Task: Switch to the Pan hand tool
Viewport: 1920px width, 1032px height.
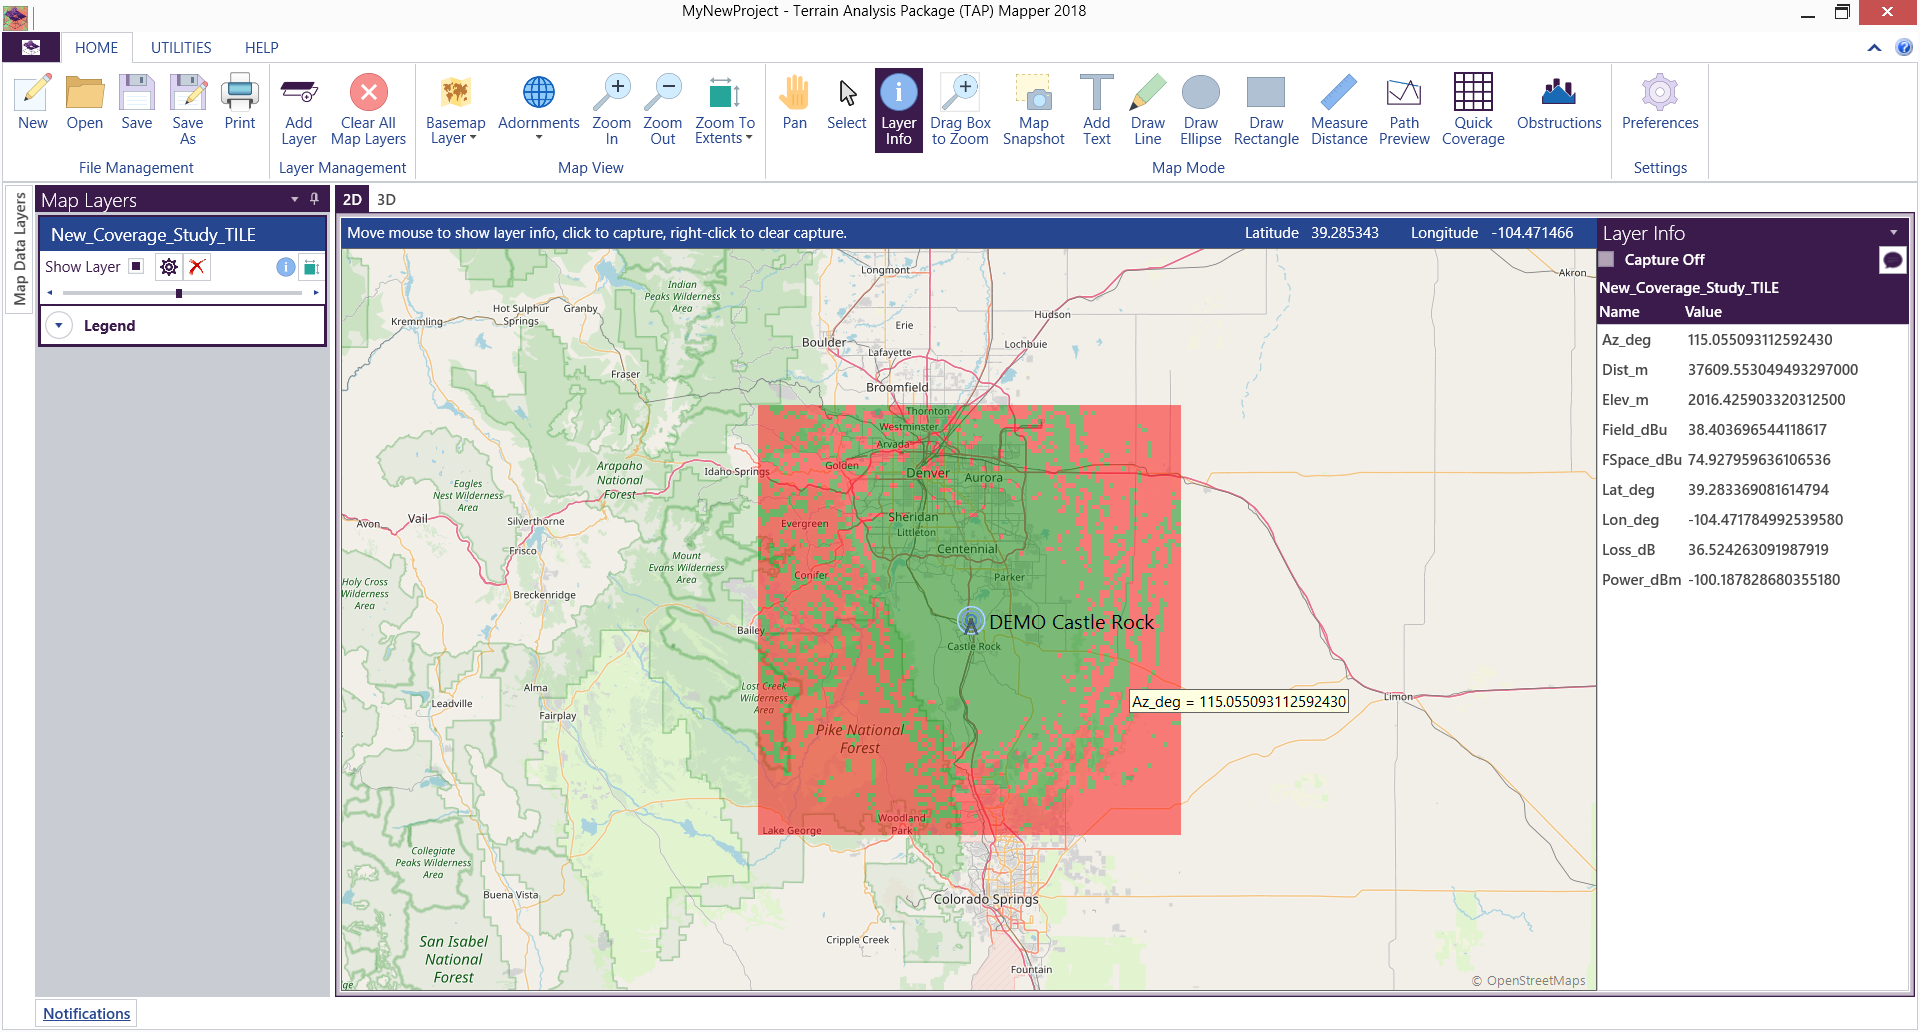Action: pos(794,102)
